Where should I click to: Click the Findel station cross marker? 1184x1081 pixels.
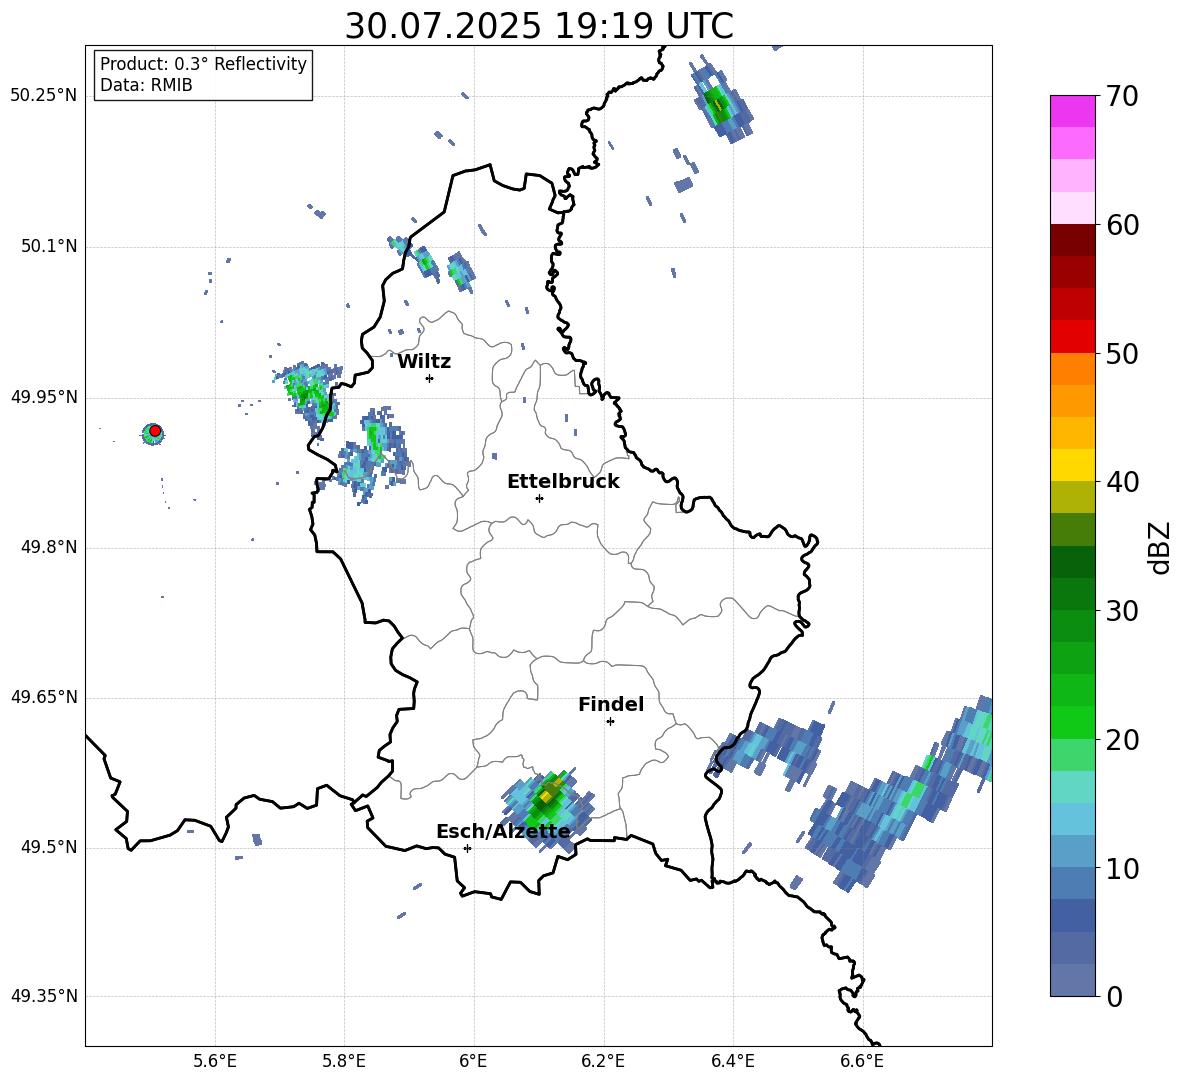[x=610, y=722]
